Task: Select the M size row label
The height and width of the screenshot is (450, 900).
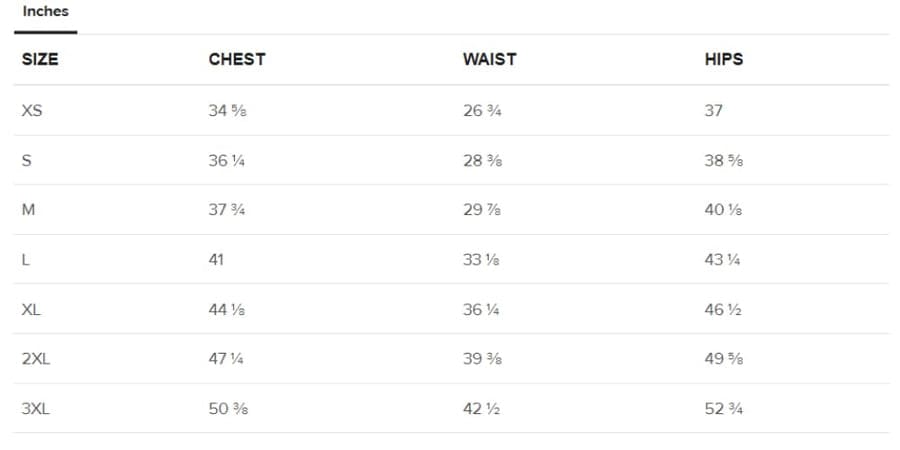Action: tap(28, 210)
